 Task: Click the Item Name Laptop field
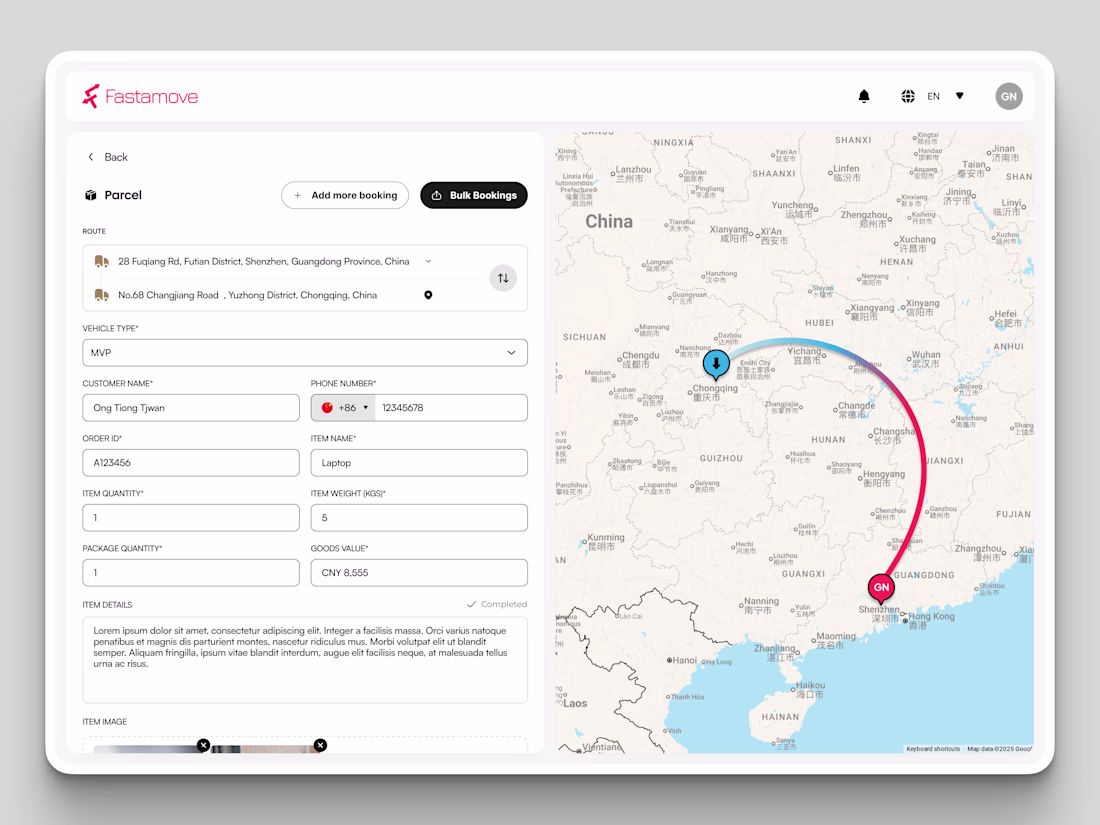coord(419,462)
